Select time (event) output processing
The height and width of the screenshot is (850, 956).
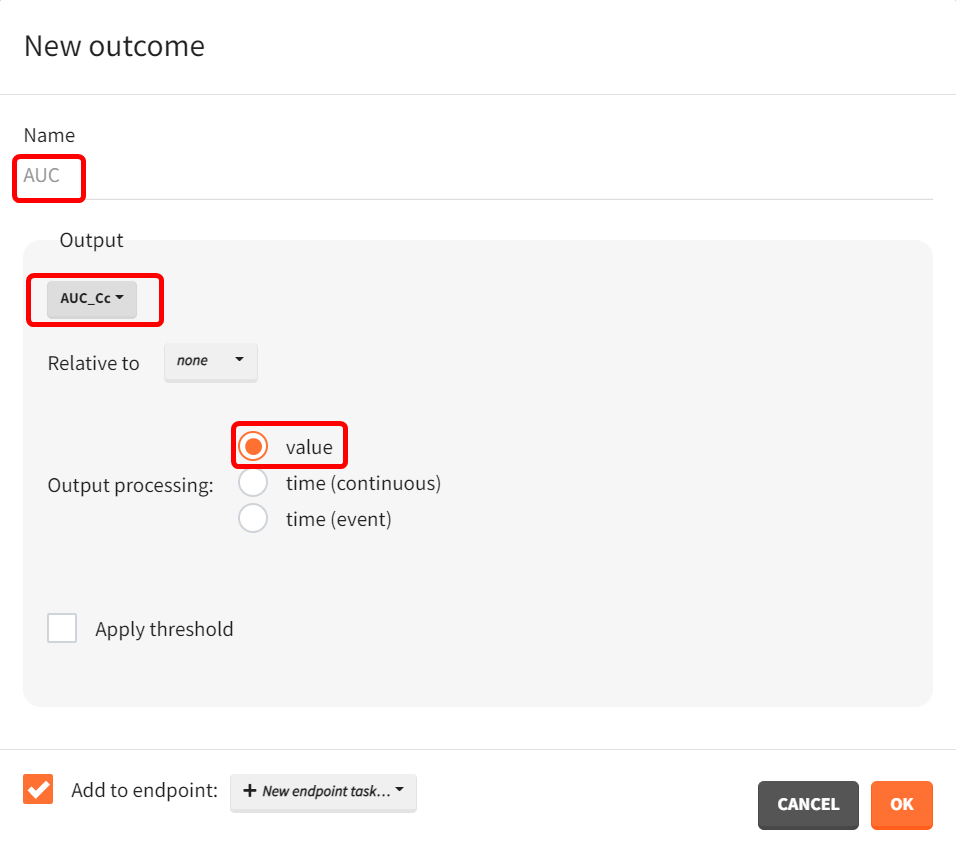point(254,519)
